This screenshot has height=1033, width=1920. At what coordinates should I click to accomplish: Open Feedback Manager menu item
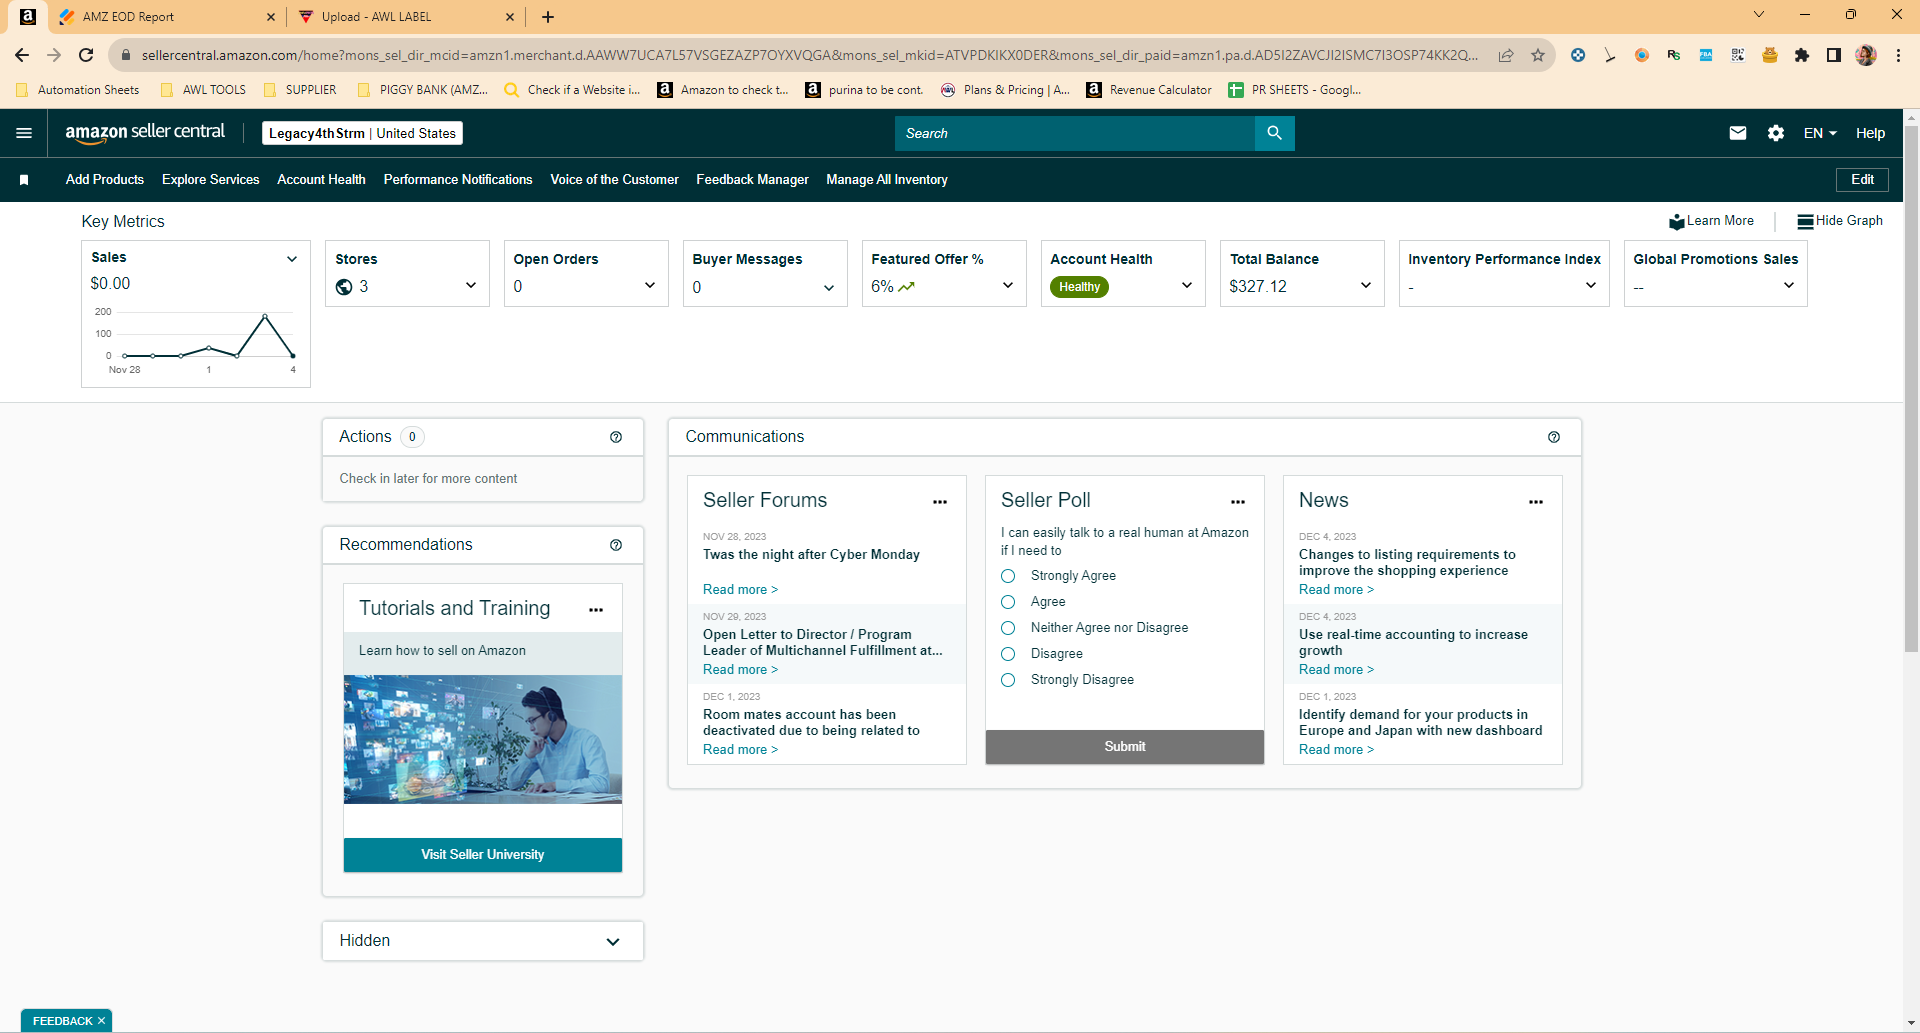point(753,180)
